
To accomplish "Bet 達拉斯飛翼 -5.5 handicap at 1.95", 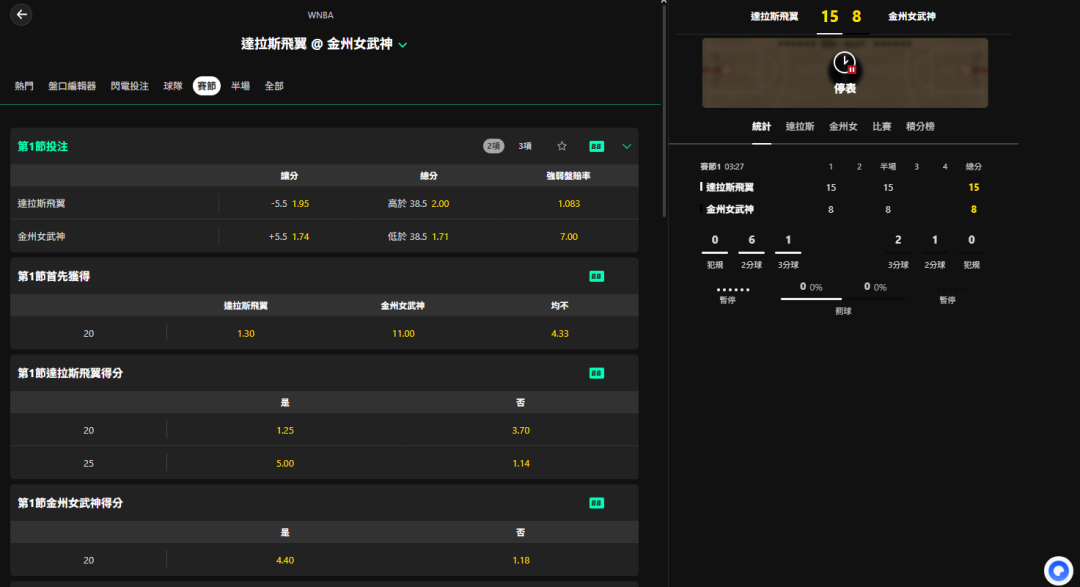I will coord(289,204).
